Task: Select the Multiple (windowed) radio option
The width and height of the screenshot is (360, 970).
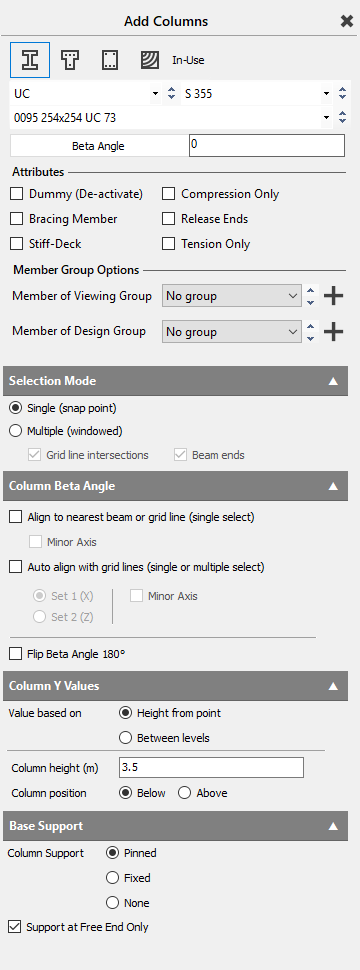Action: pos(15,431)
